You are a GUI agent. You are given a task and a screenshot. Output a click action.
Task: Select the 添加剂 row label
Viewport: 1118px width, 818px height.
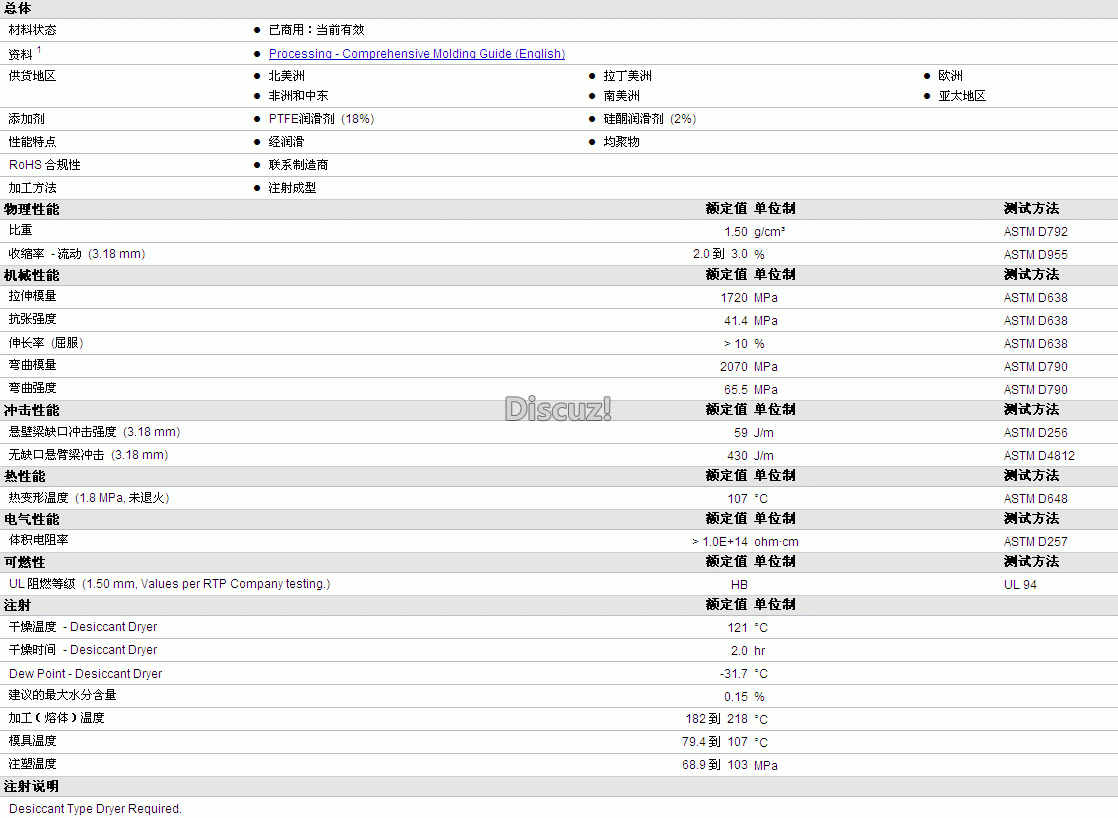[x=26, y=119]
